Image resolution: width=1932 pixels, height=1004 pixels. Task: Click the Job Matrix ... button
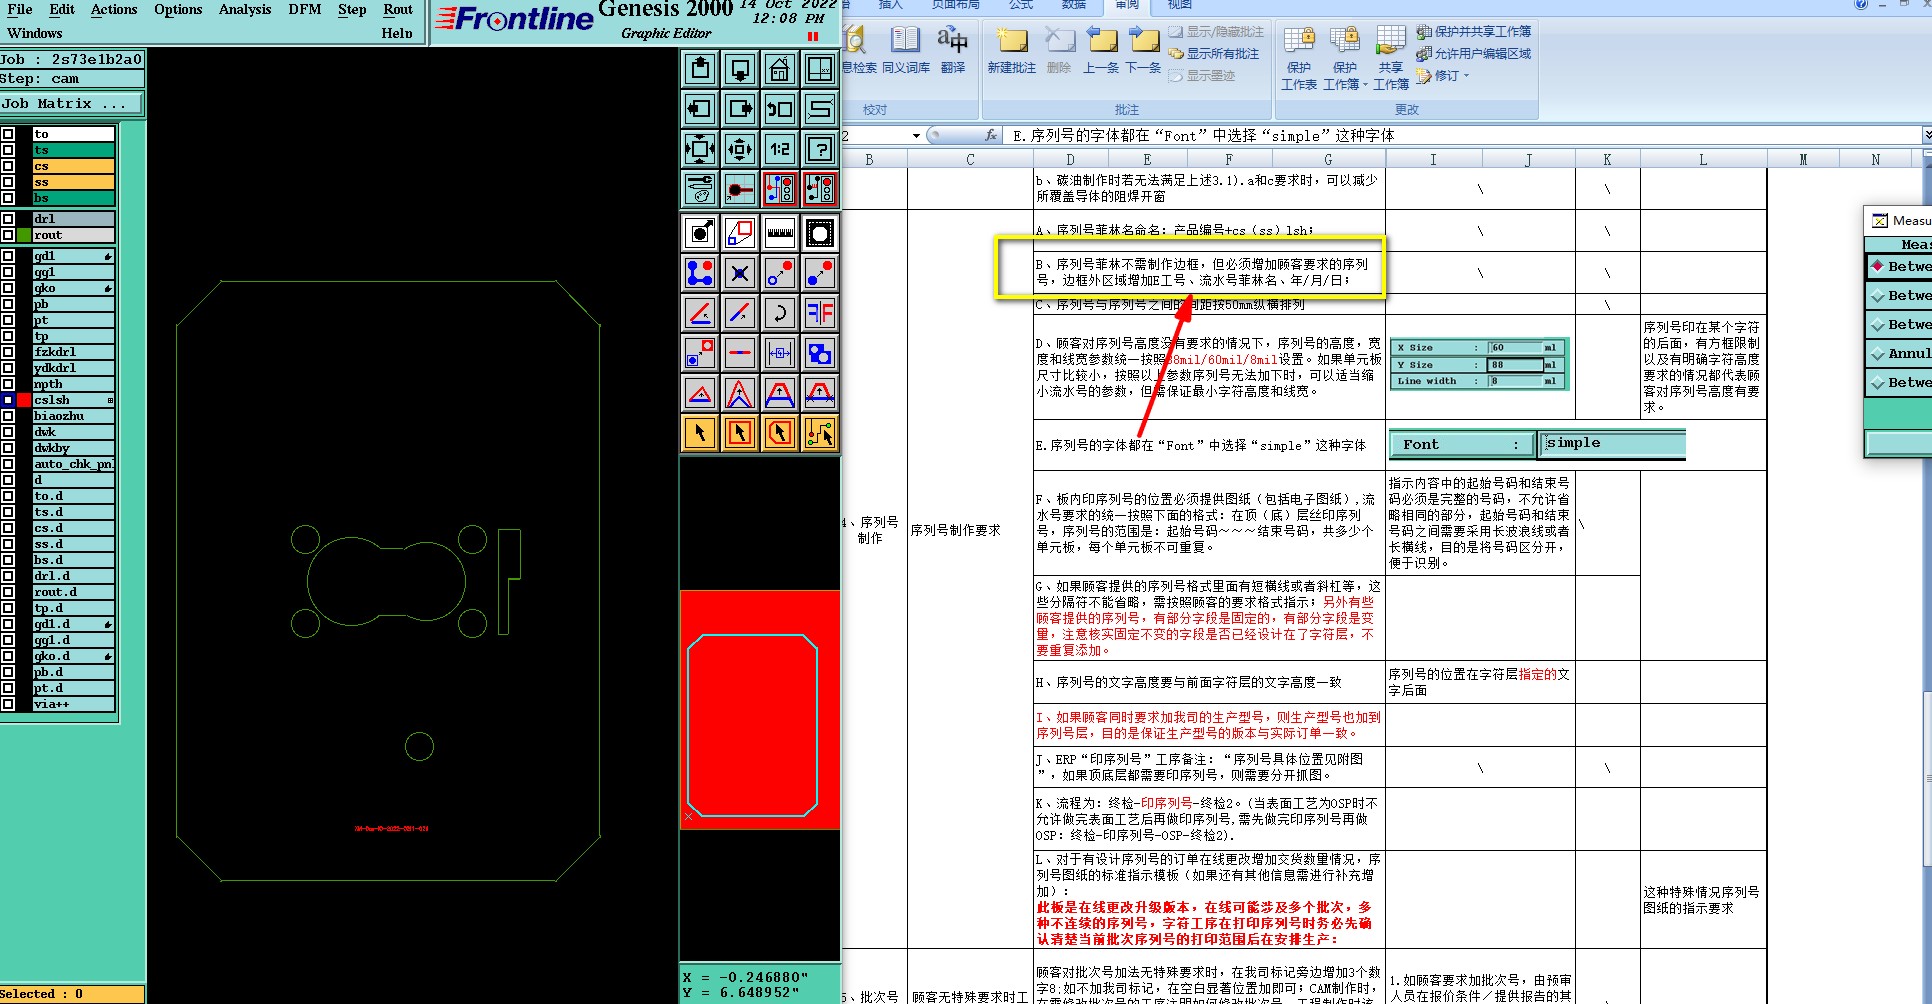(x=72, y=104)
